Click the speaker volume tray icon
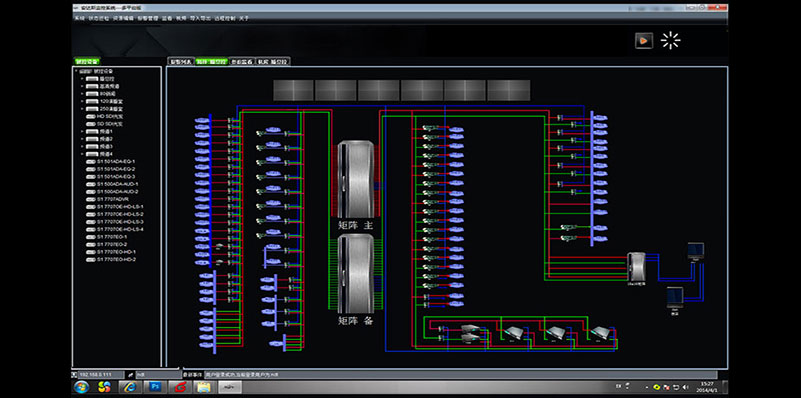The image size is (801, 398). coord(686,387)
